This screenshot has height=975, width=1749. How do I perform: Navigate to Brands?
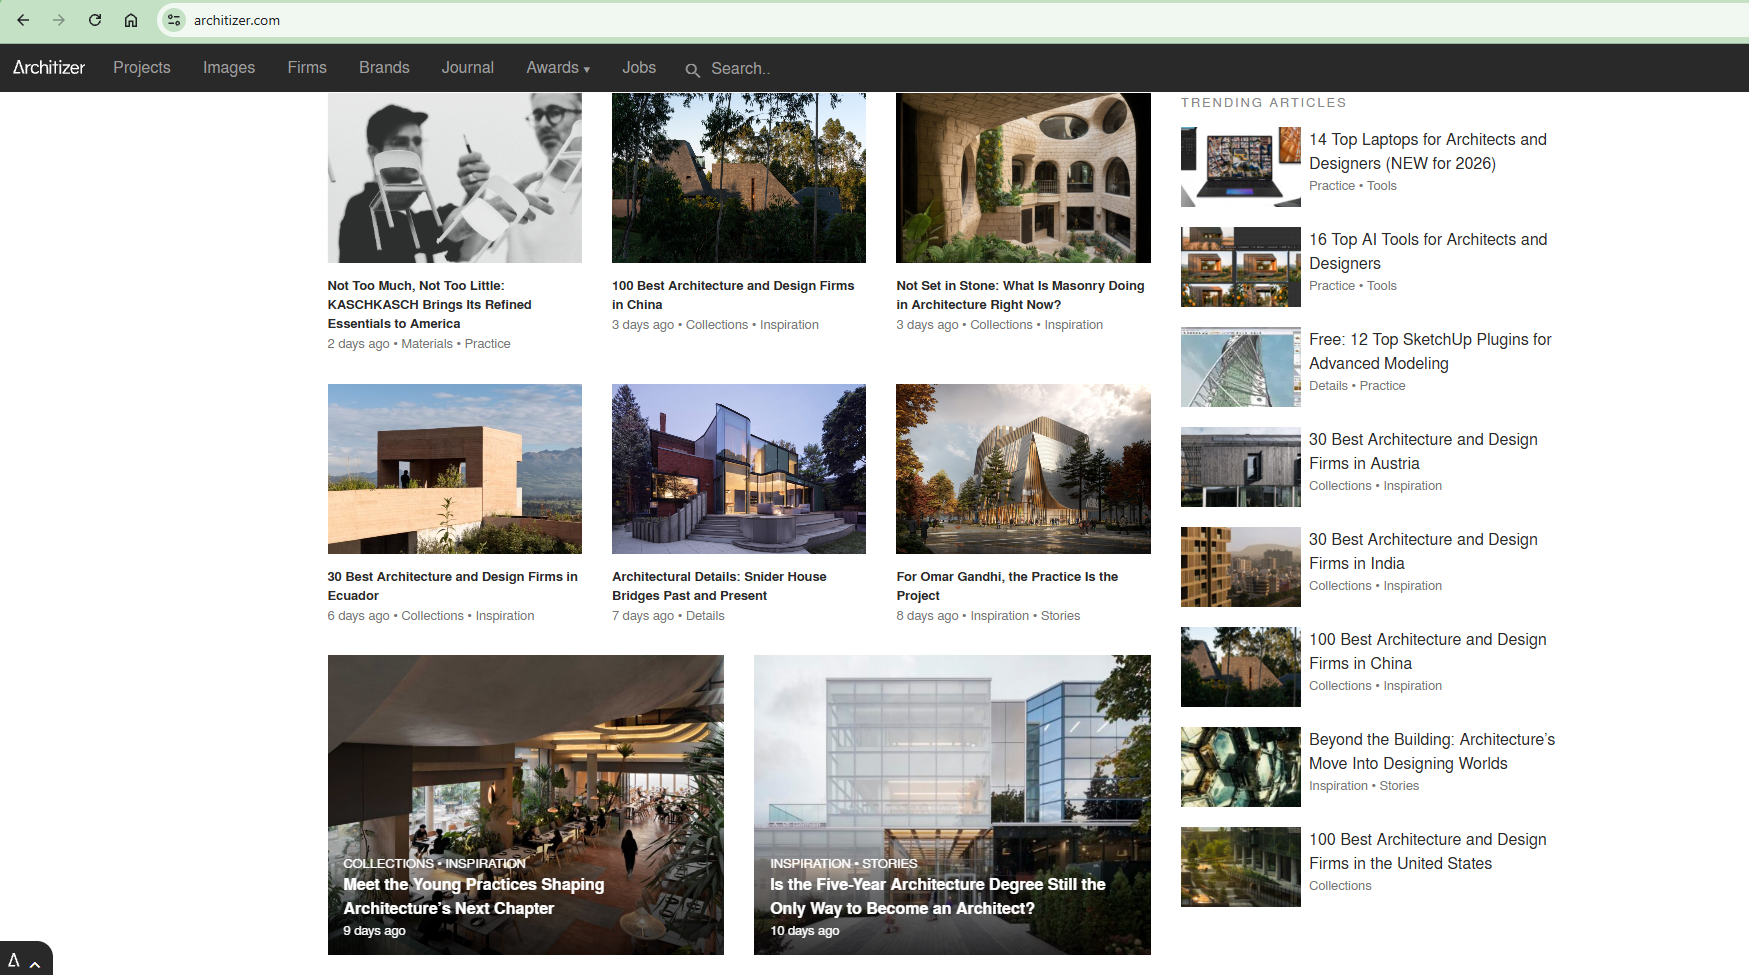384,68
